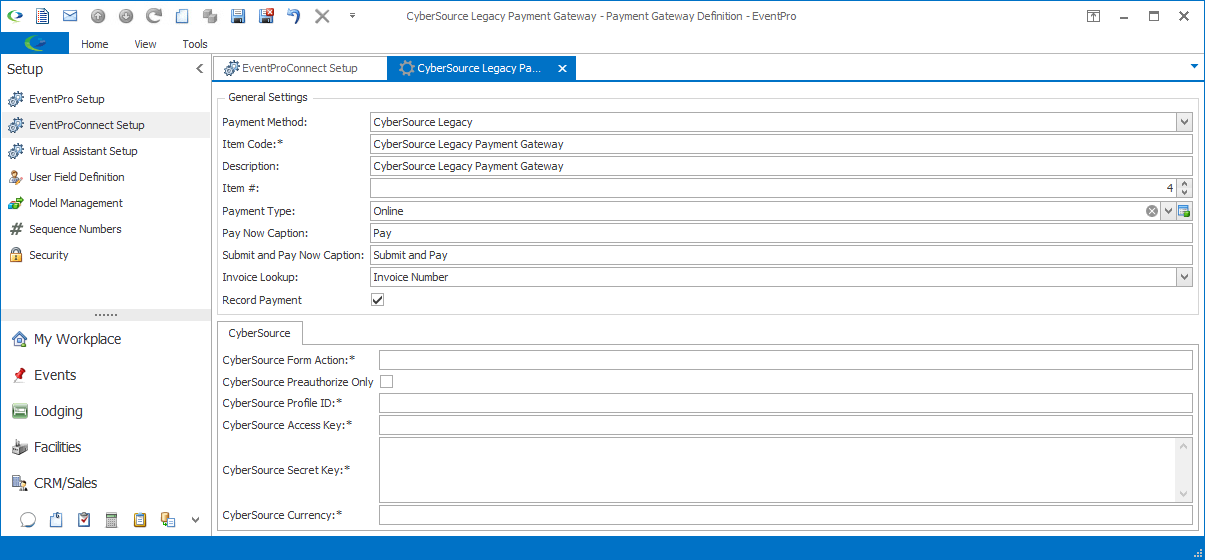
Task: Click Submit and Pay Now Caption field
Action: [x=781, y=255]
